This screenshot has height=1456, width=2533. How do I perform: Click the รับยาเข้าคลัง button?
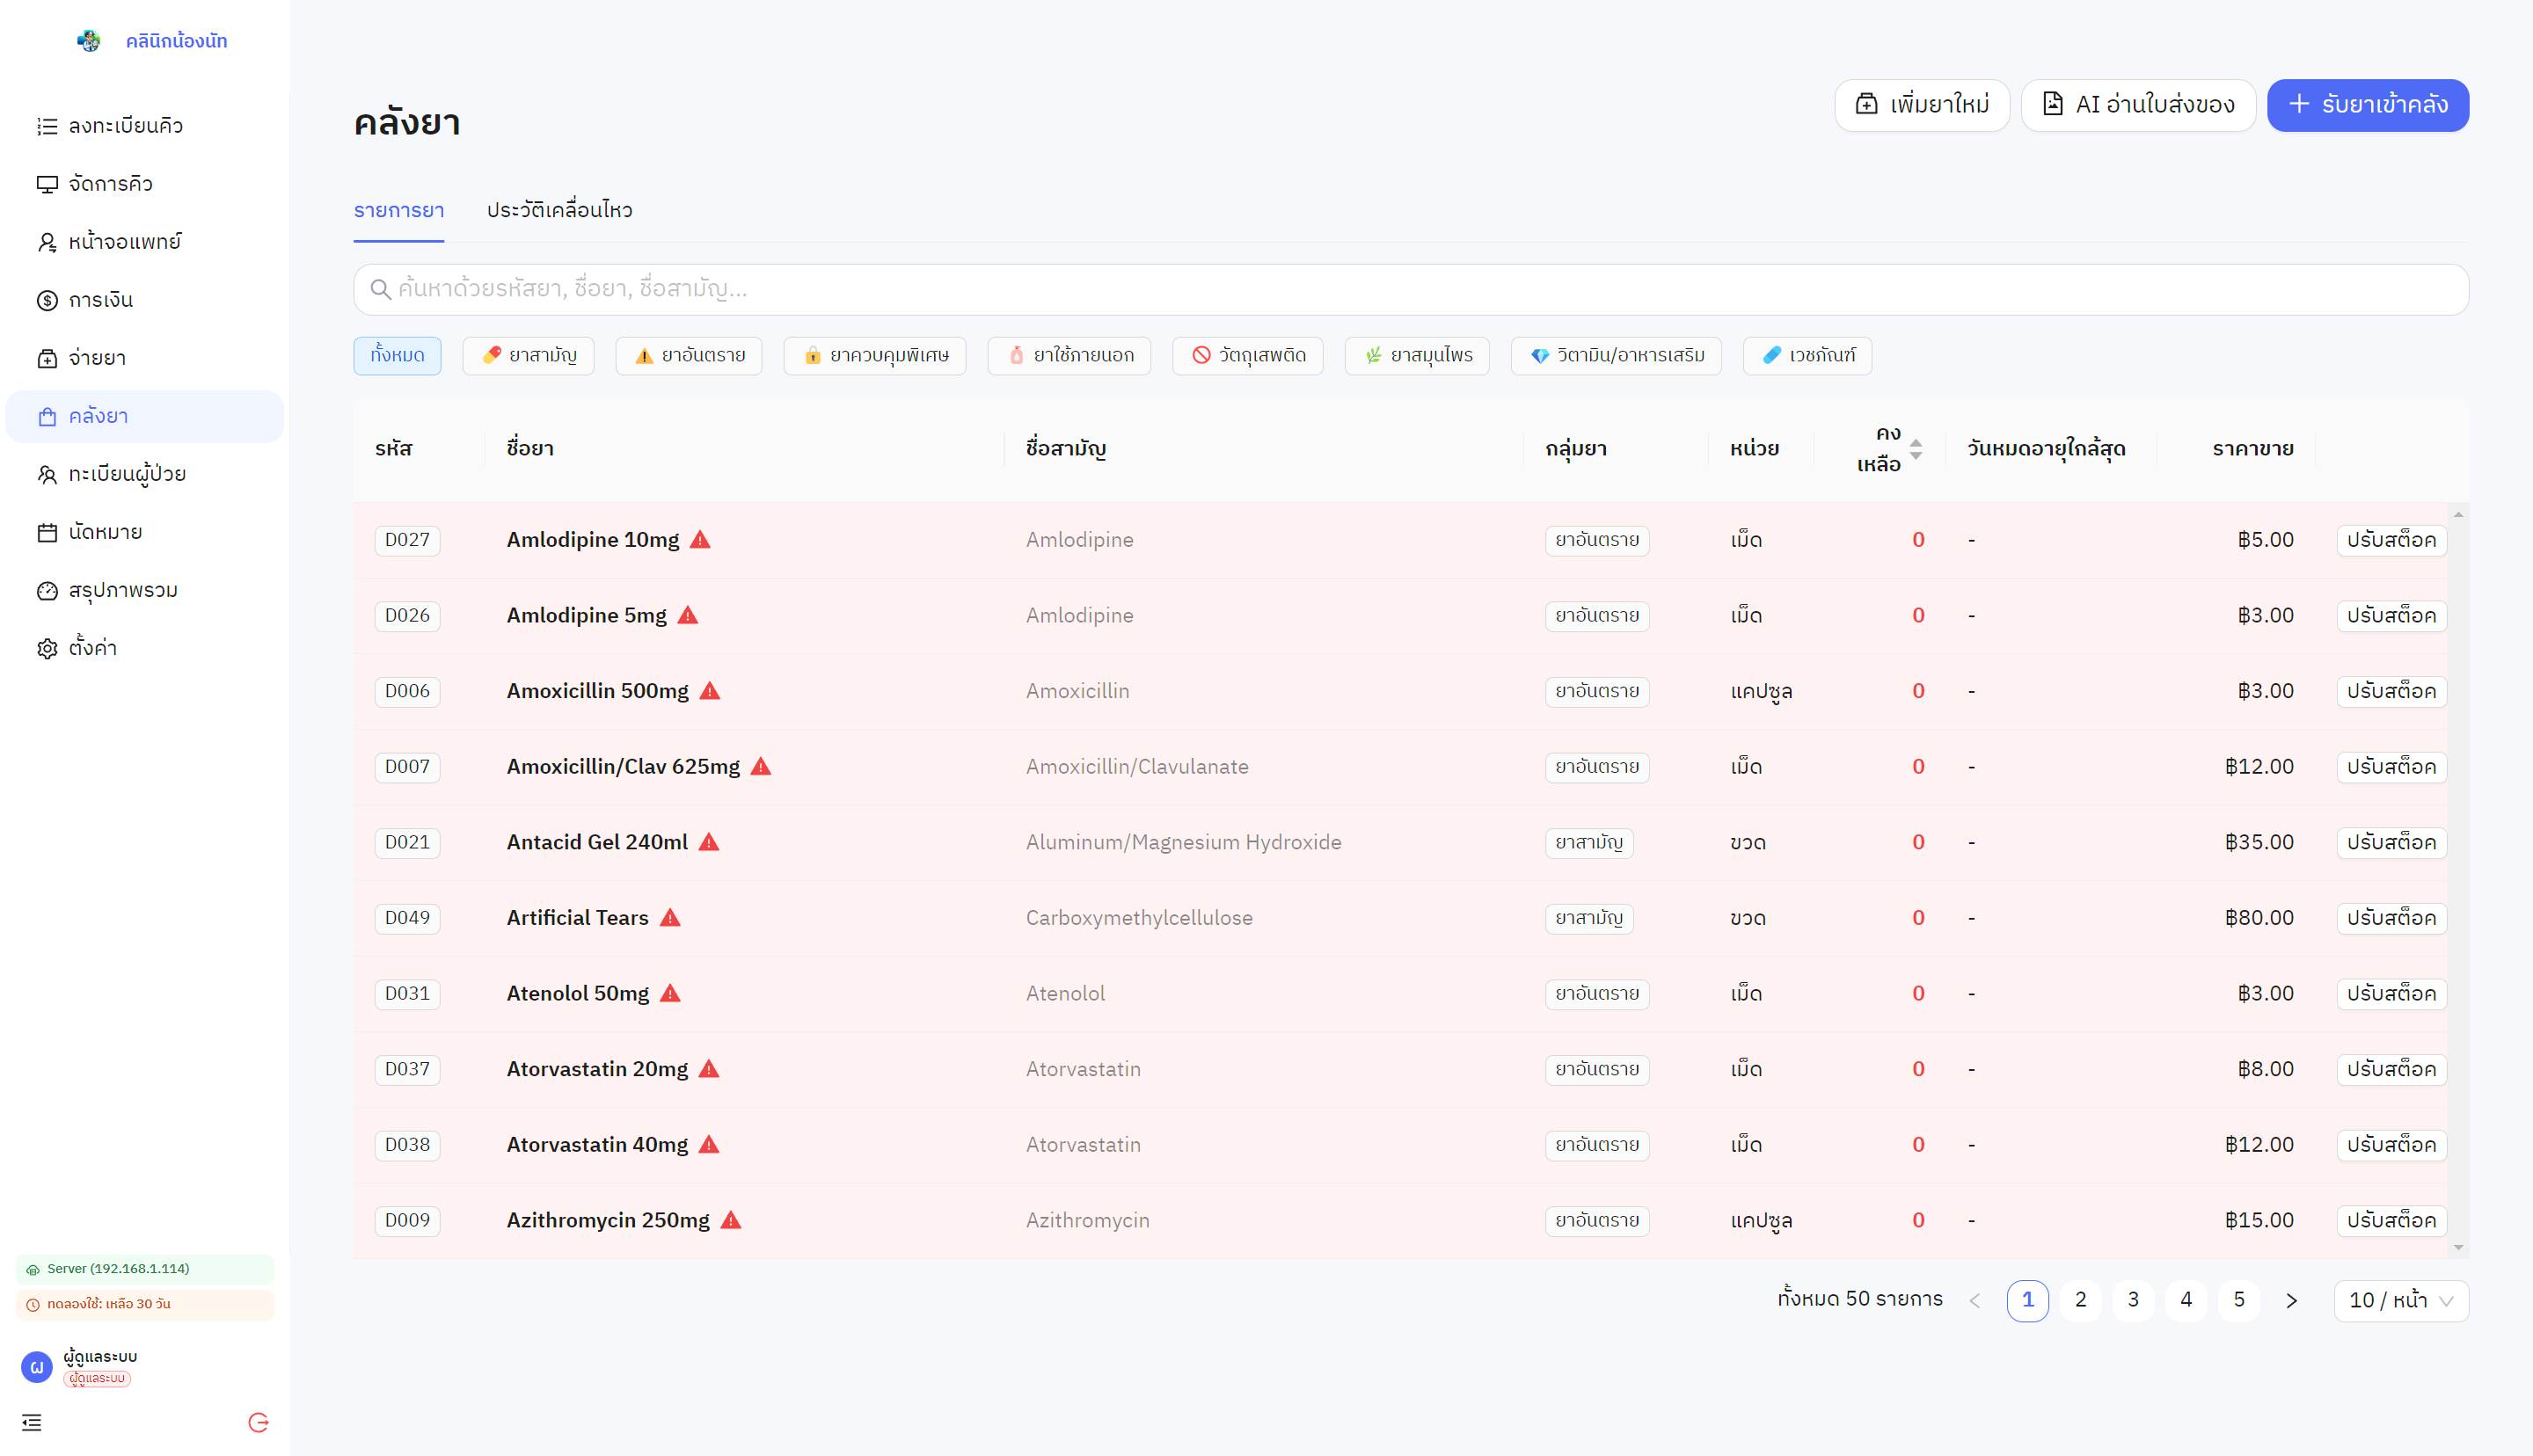coord(2367,105)
